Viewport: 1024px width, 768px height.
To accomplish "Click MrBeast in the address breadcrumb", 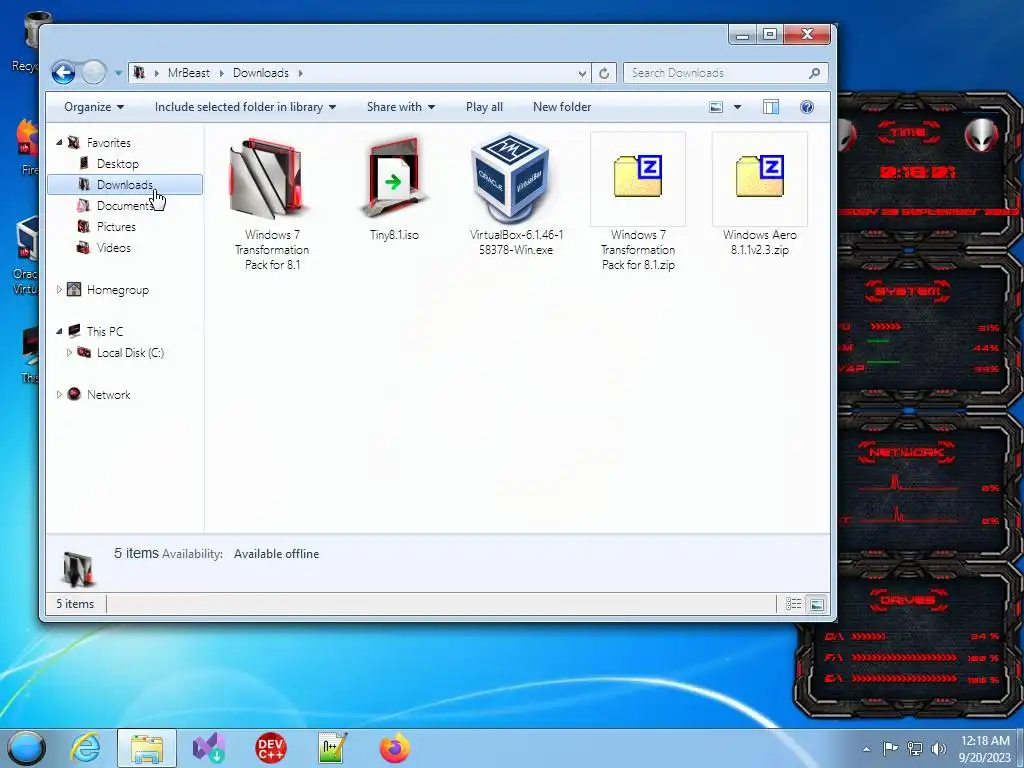I will click(189, 73).
